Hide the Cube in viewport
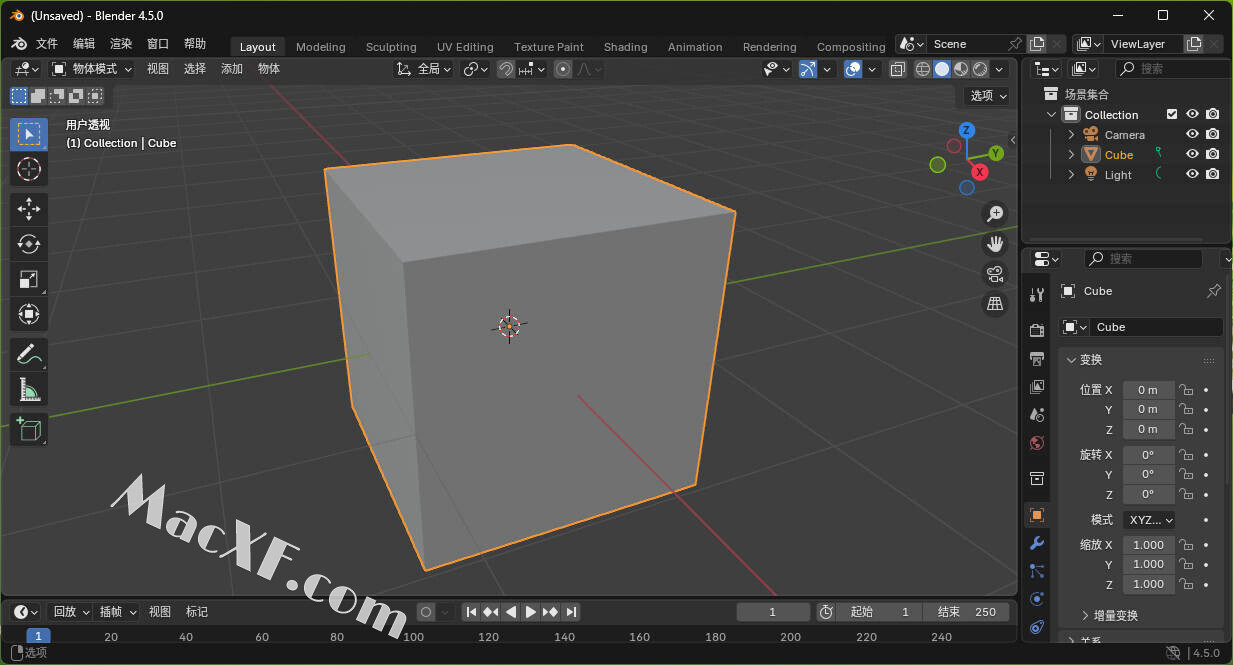The height and width of the screenshot is (665, 1233). pos(1192,154)
